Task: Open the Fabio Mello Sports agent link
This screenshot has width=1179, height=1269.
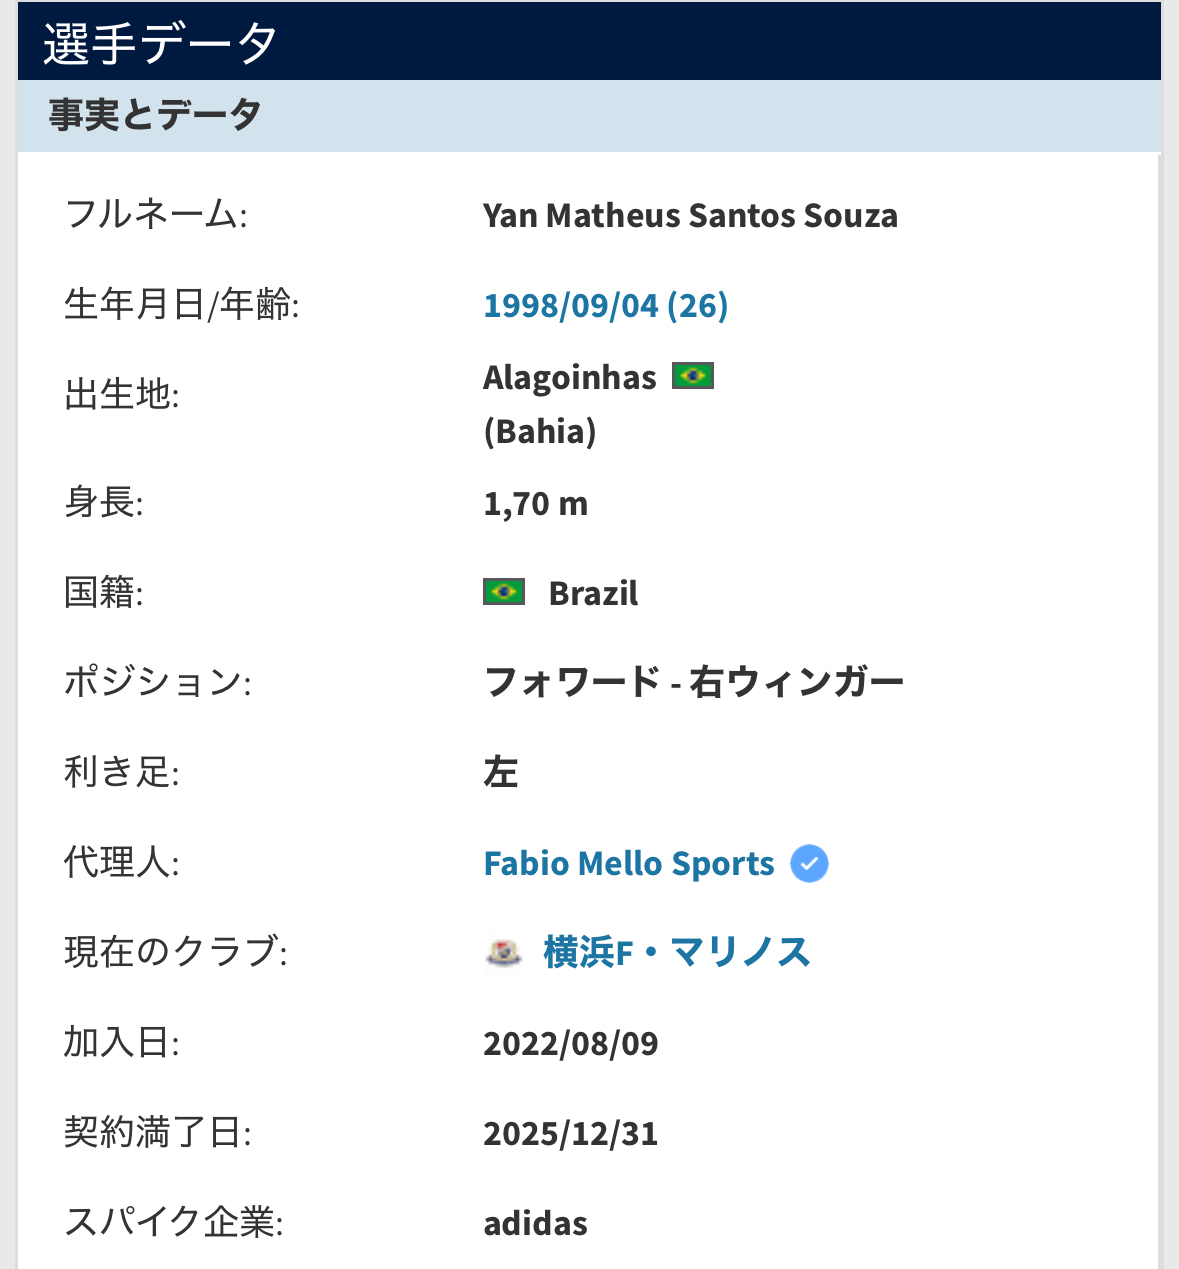Action: point(629,863)
